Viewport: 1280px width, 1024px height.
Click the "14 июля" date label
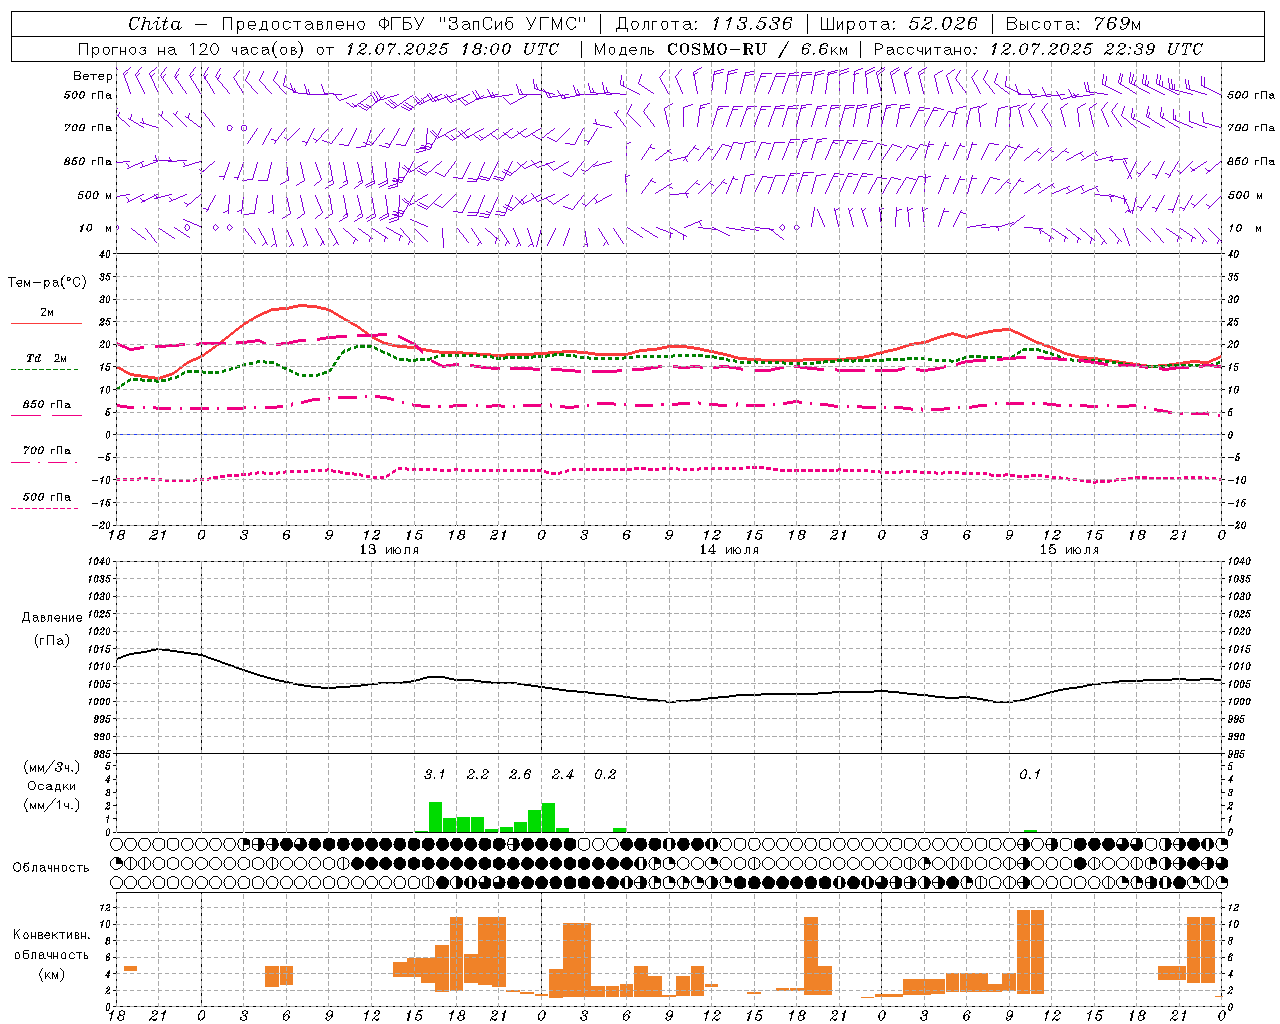point(729,550)
